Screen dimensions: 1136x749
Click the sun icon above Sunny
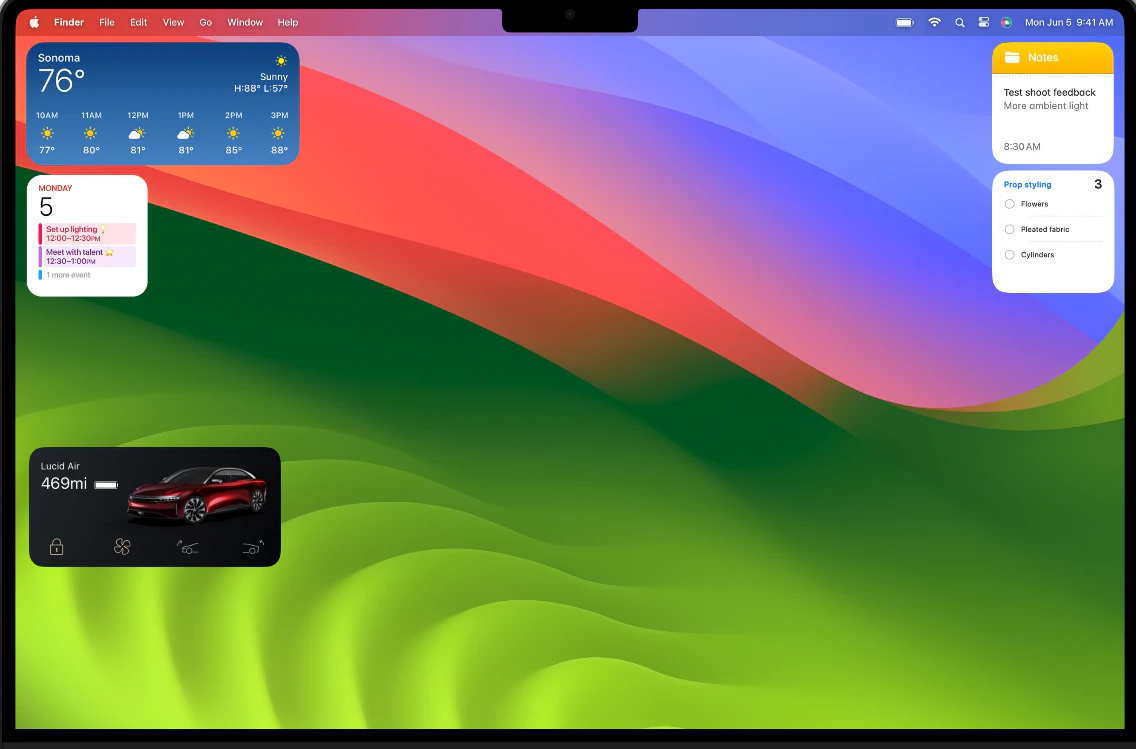(281, 61)
